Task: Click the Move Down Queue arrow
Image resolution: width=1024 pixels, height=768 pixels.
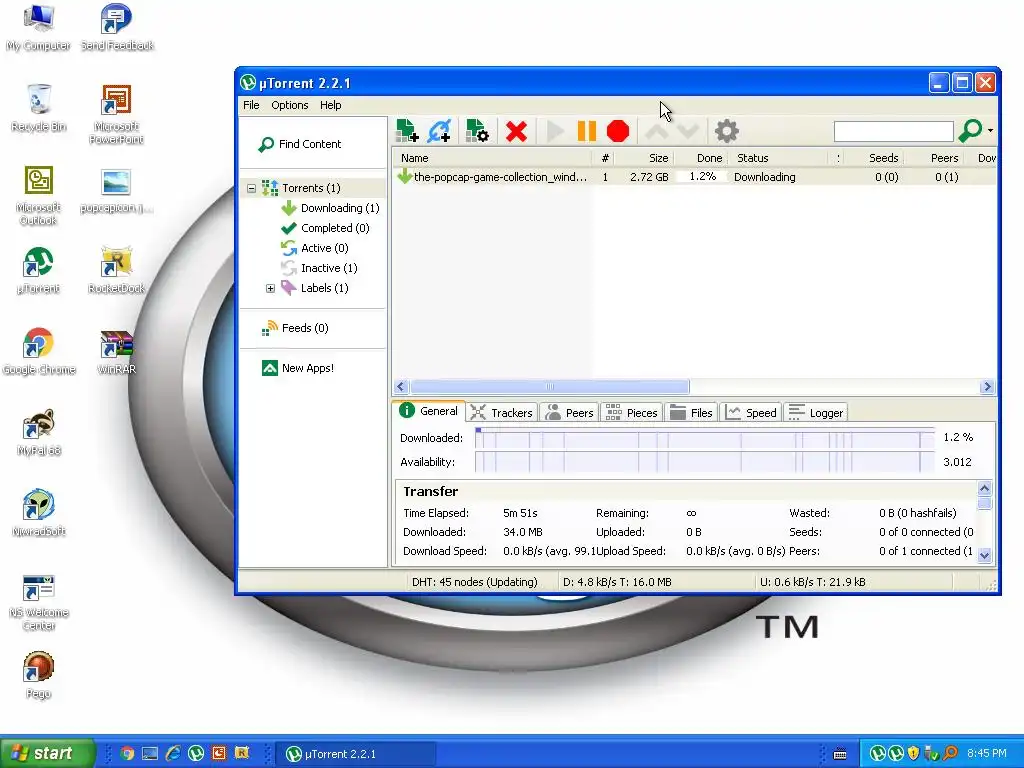Action: (688, 131)
